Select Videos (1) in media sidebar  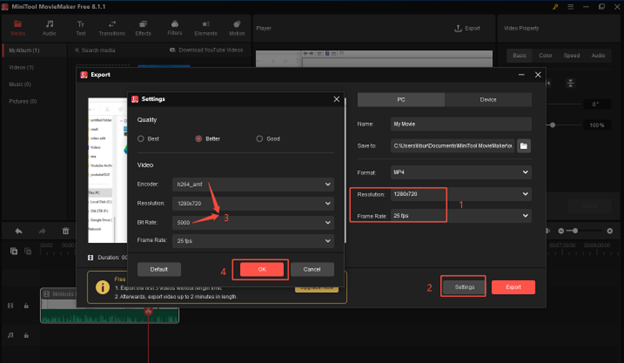coord(21,68)
